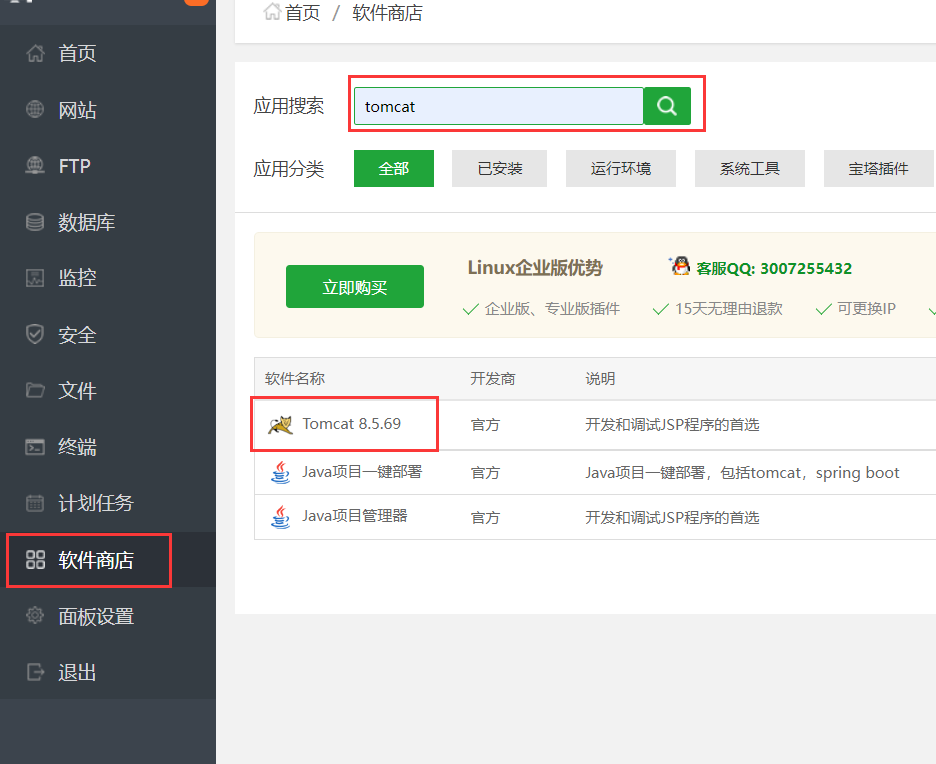The height and width of the screenshot is (764, 936).
Task: Switch filter to 运行环境
Action: tap(620, 168)
